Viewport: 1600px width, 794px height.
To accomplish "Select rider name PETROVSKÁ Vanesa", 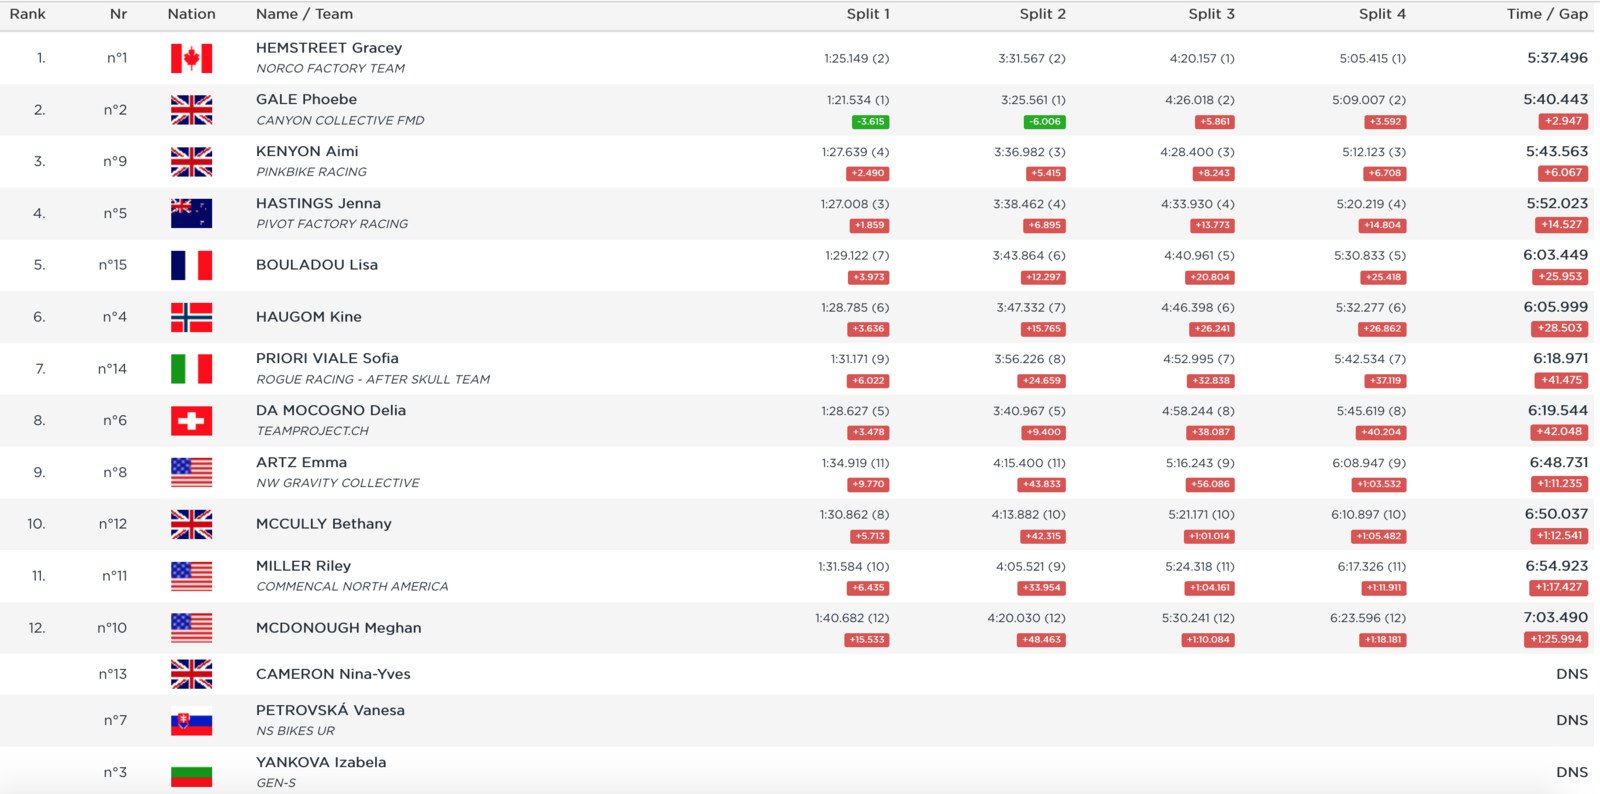I will tap(330, 710).
